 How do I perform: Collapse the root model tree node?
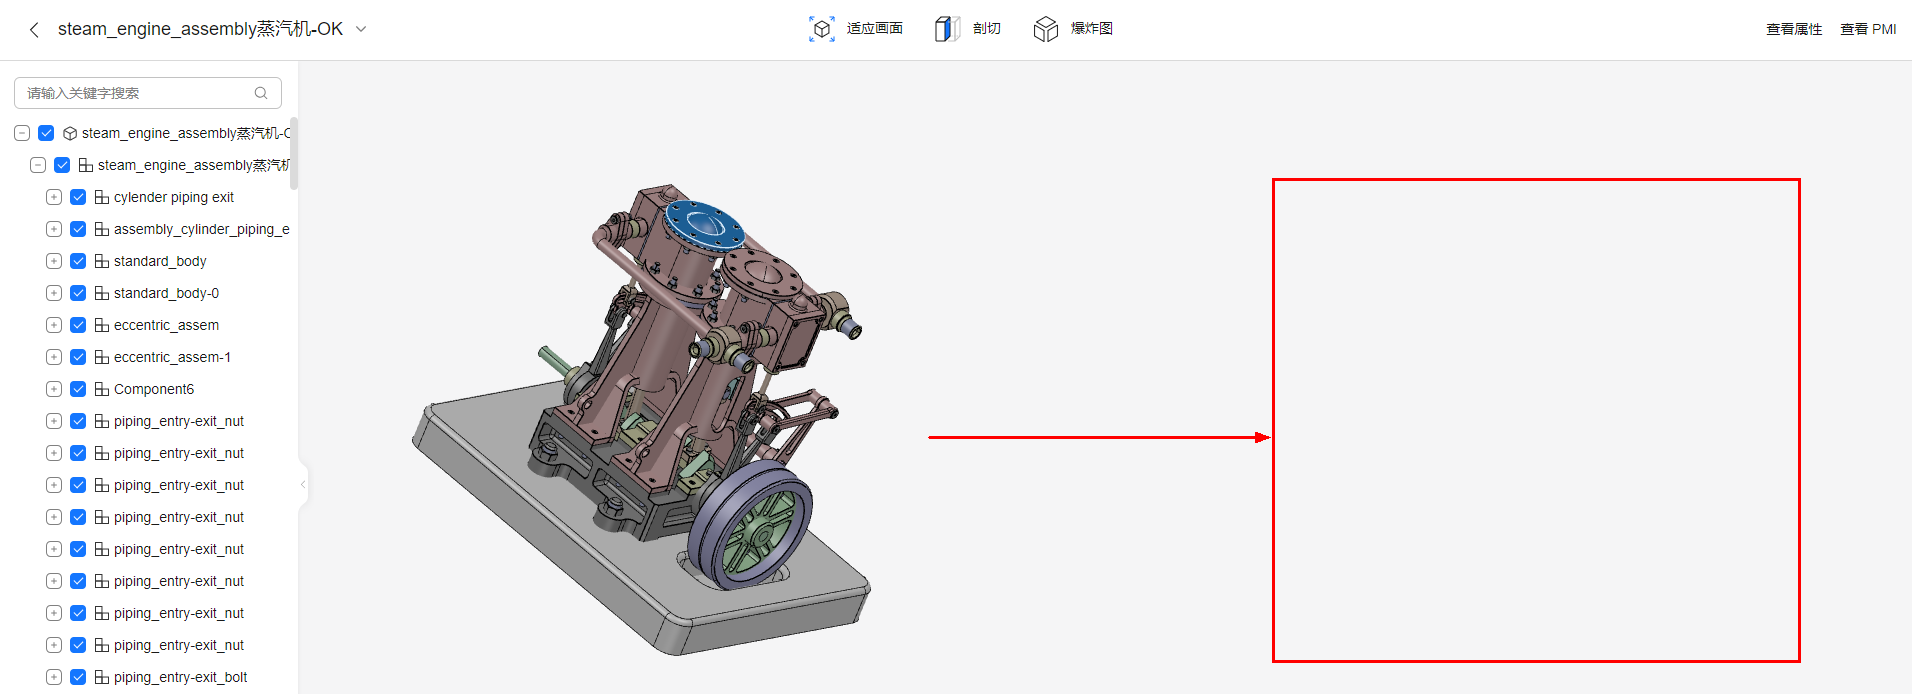(22, 133)
